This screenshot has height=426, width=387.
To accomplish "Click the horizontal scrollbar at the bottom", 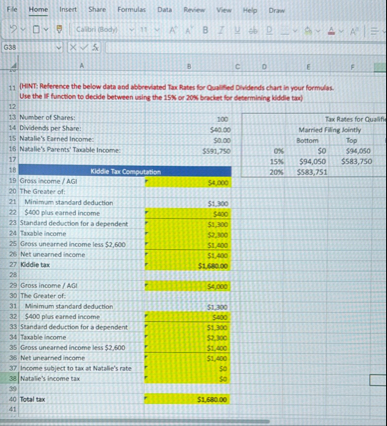I will 135,421.
